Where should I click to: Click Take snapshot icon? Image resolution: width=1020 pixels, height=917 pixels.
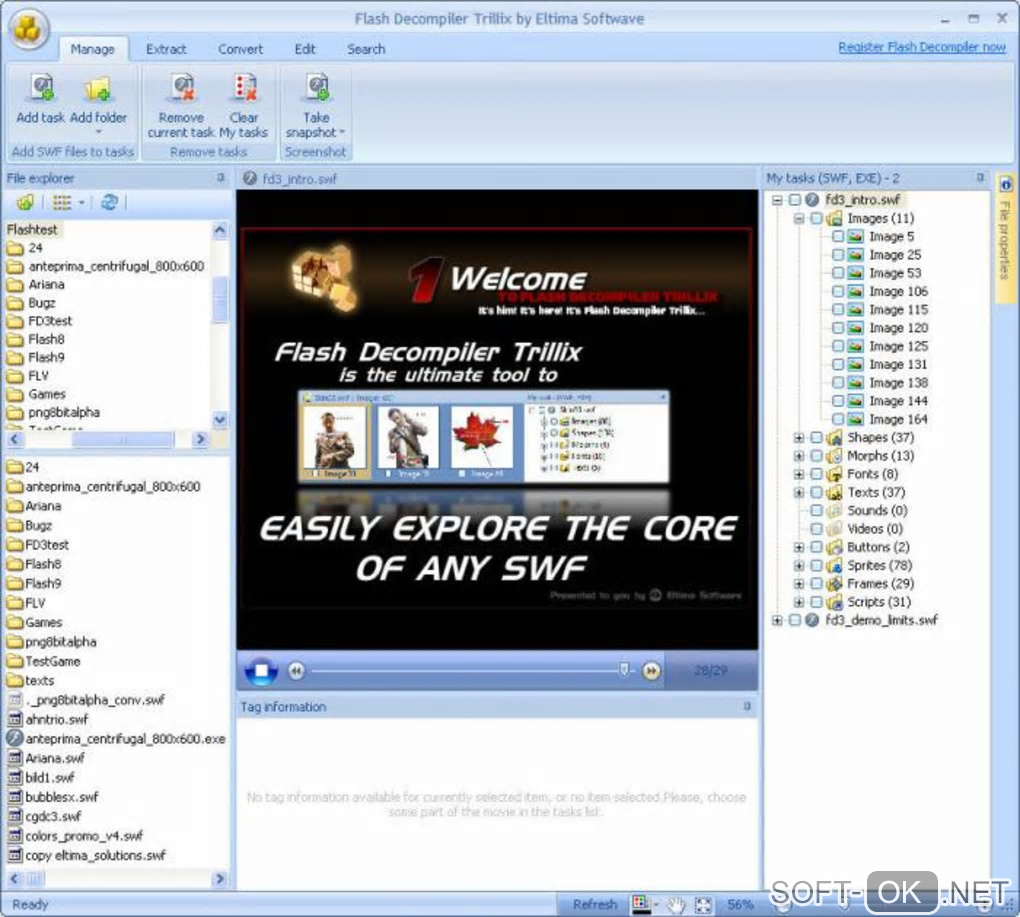click(317, 88)
